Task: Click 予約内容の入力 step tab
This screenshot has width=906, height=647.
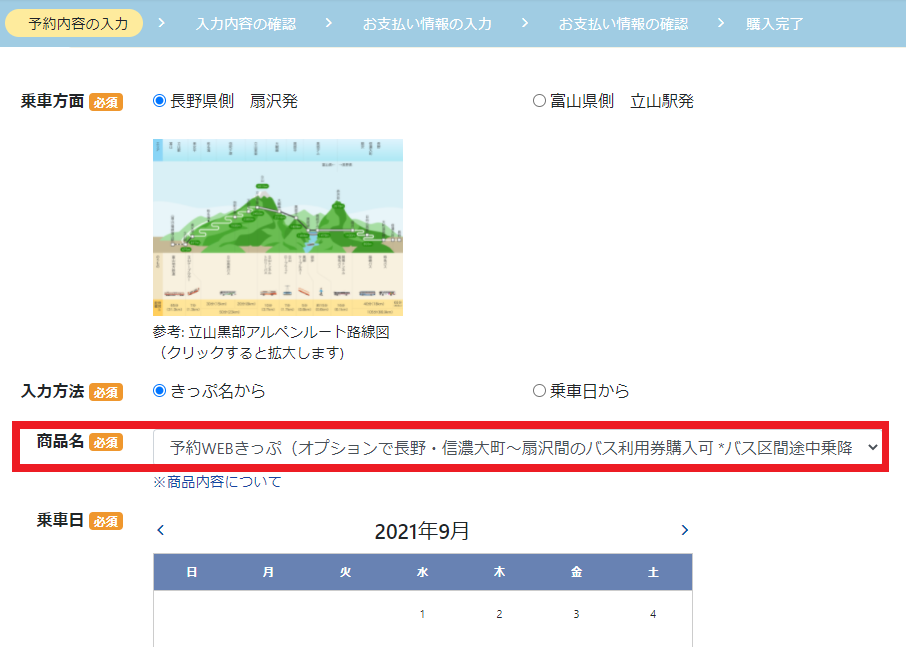Action: pos(75,23)
